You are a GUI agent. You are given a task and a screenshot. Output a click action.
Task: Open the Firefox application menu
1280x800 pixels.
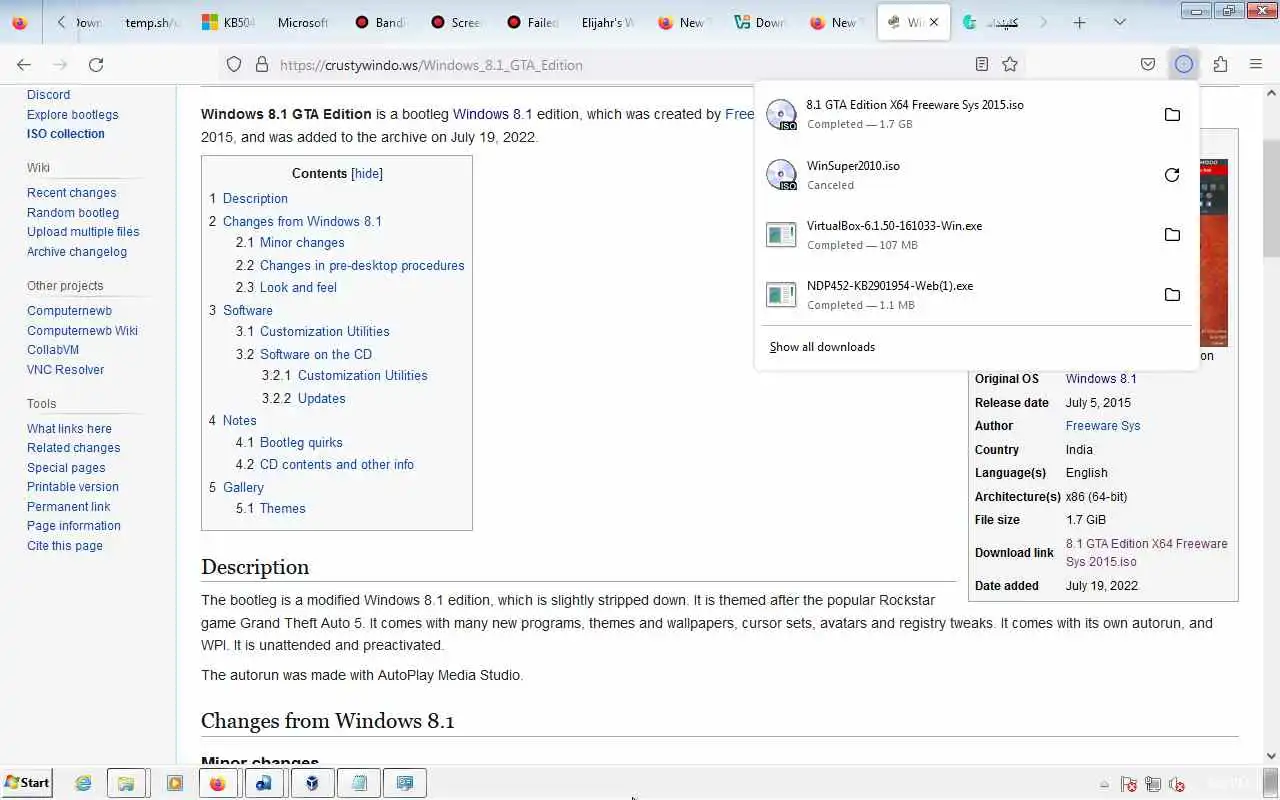[x=1256, y=64]
